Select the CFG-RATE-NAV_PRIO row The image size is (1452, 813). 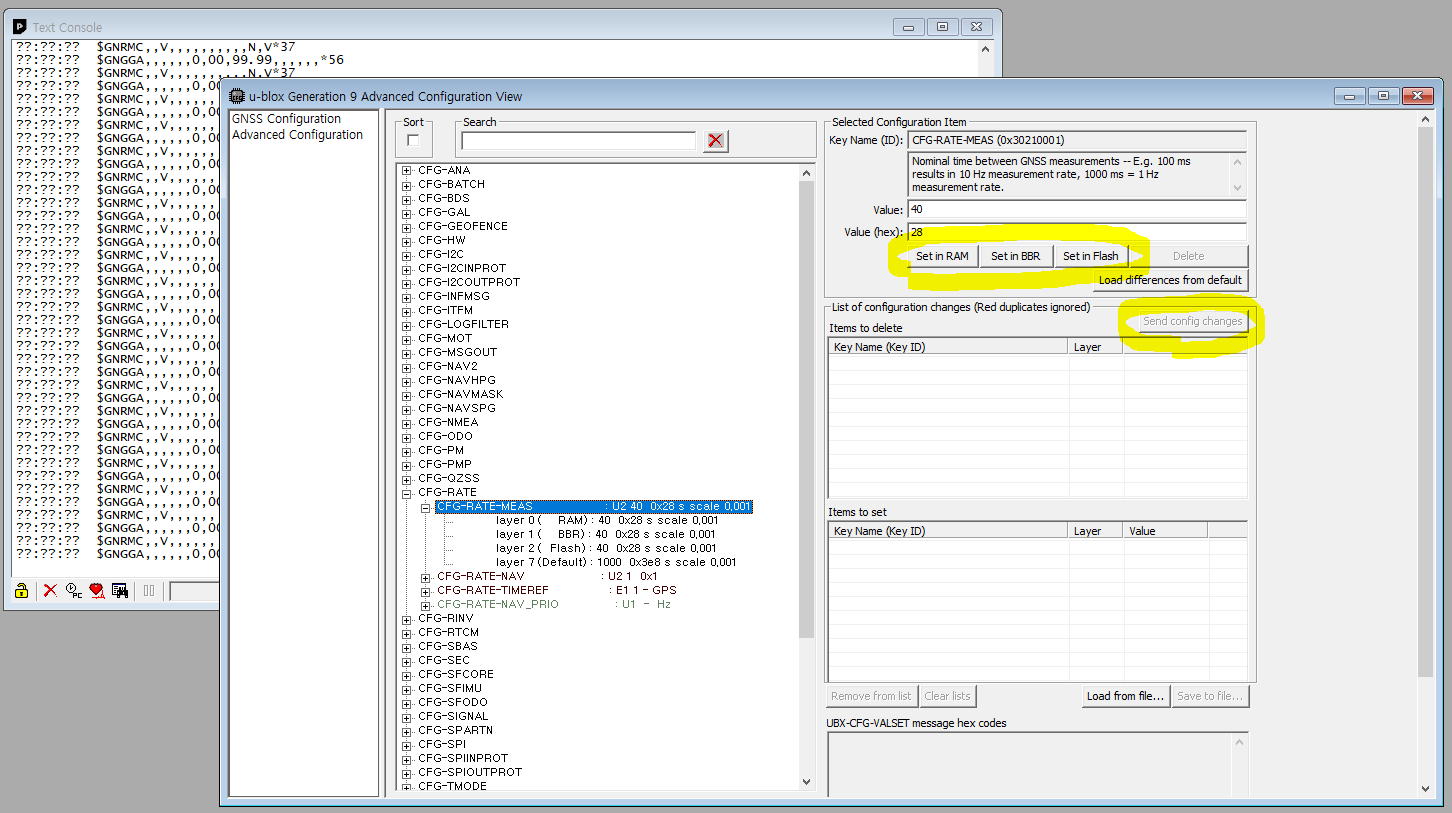[554, 604]
